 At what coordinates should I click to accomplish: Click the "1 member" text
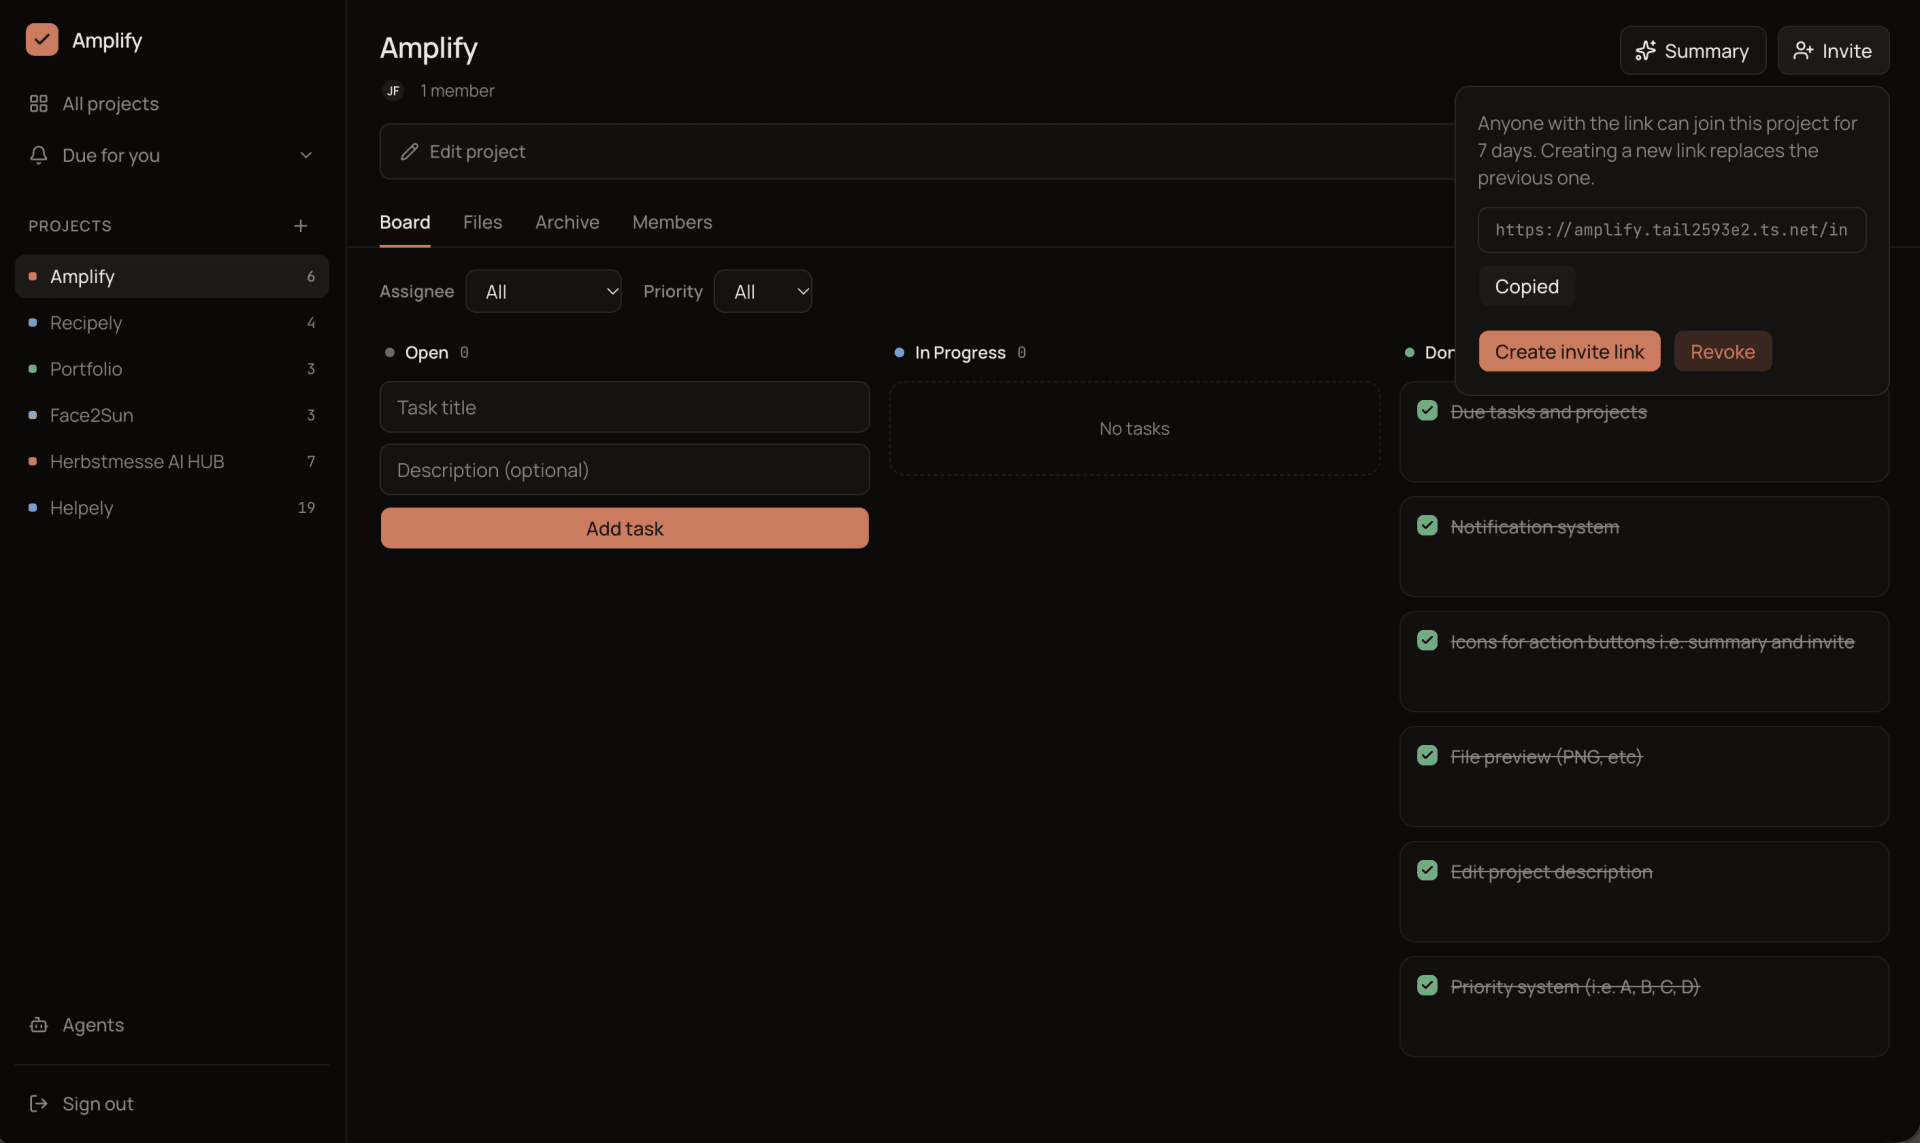click(x=457, y=91)
